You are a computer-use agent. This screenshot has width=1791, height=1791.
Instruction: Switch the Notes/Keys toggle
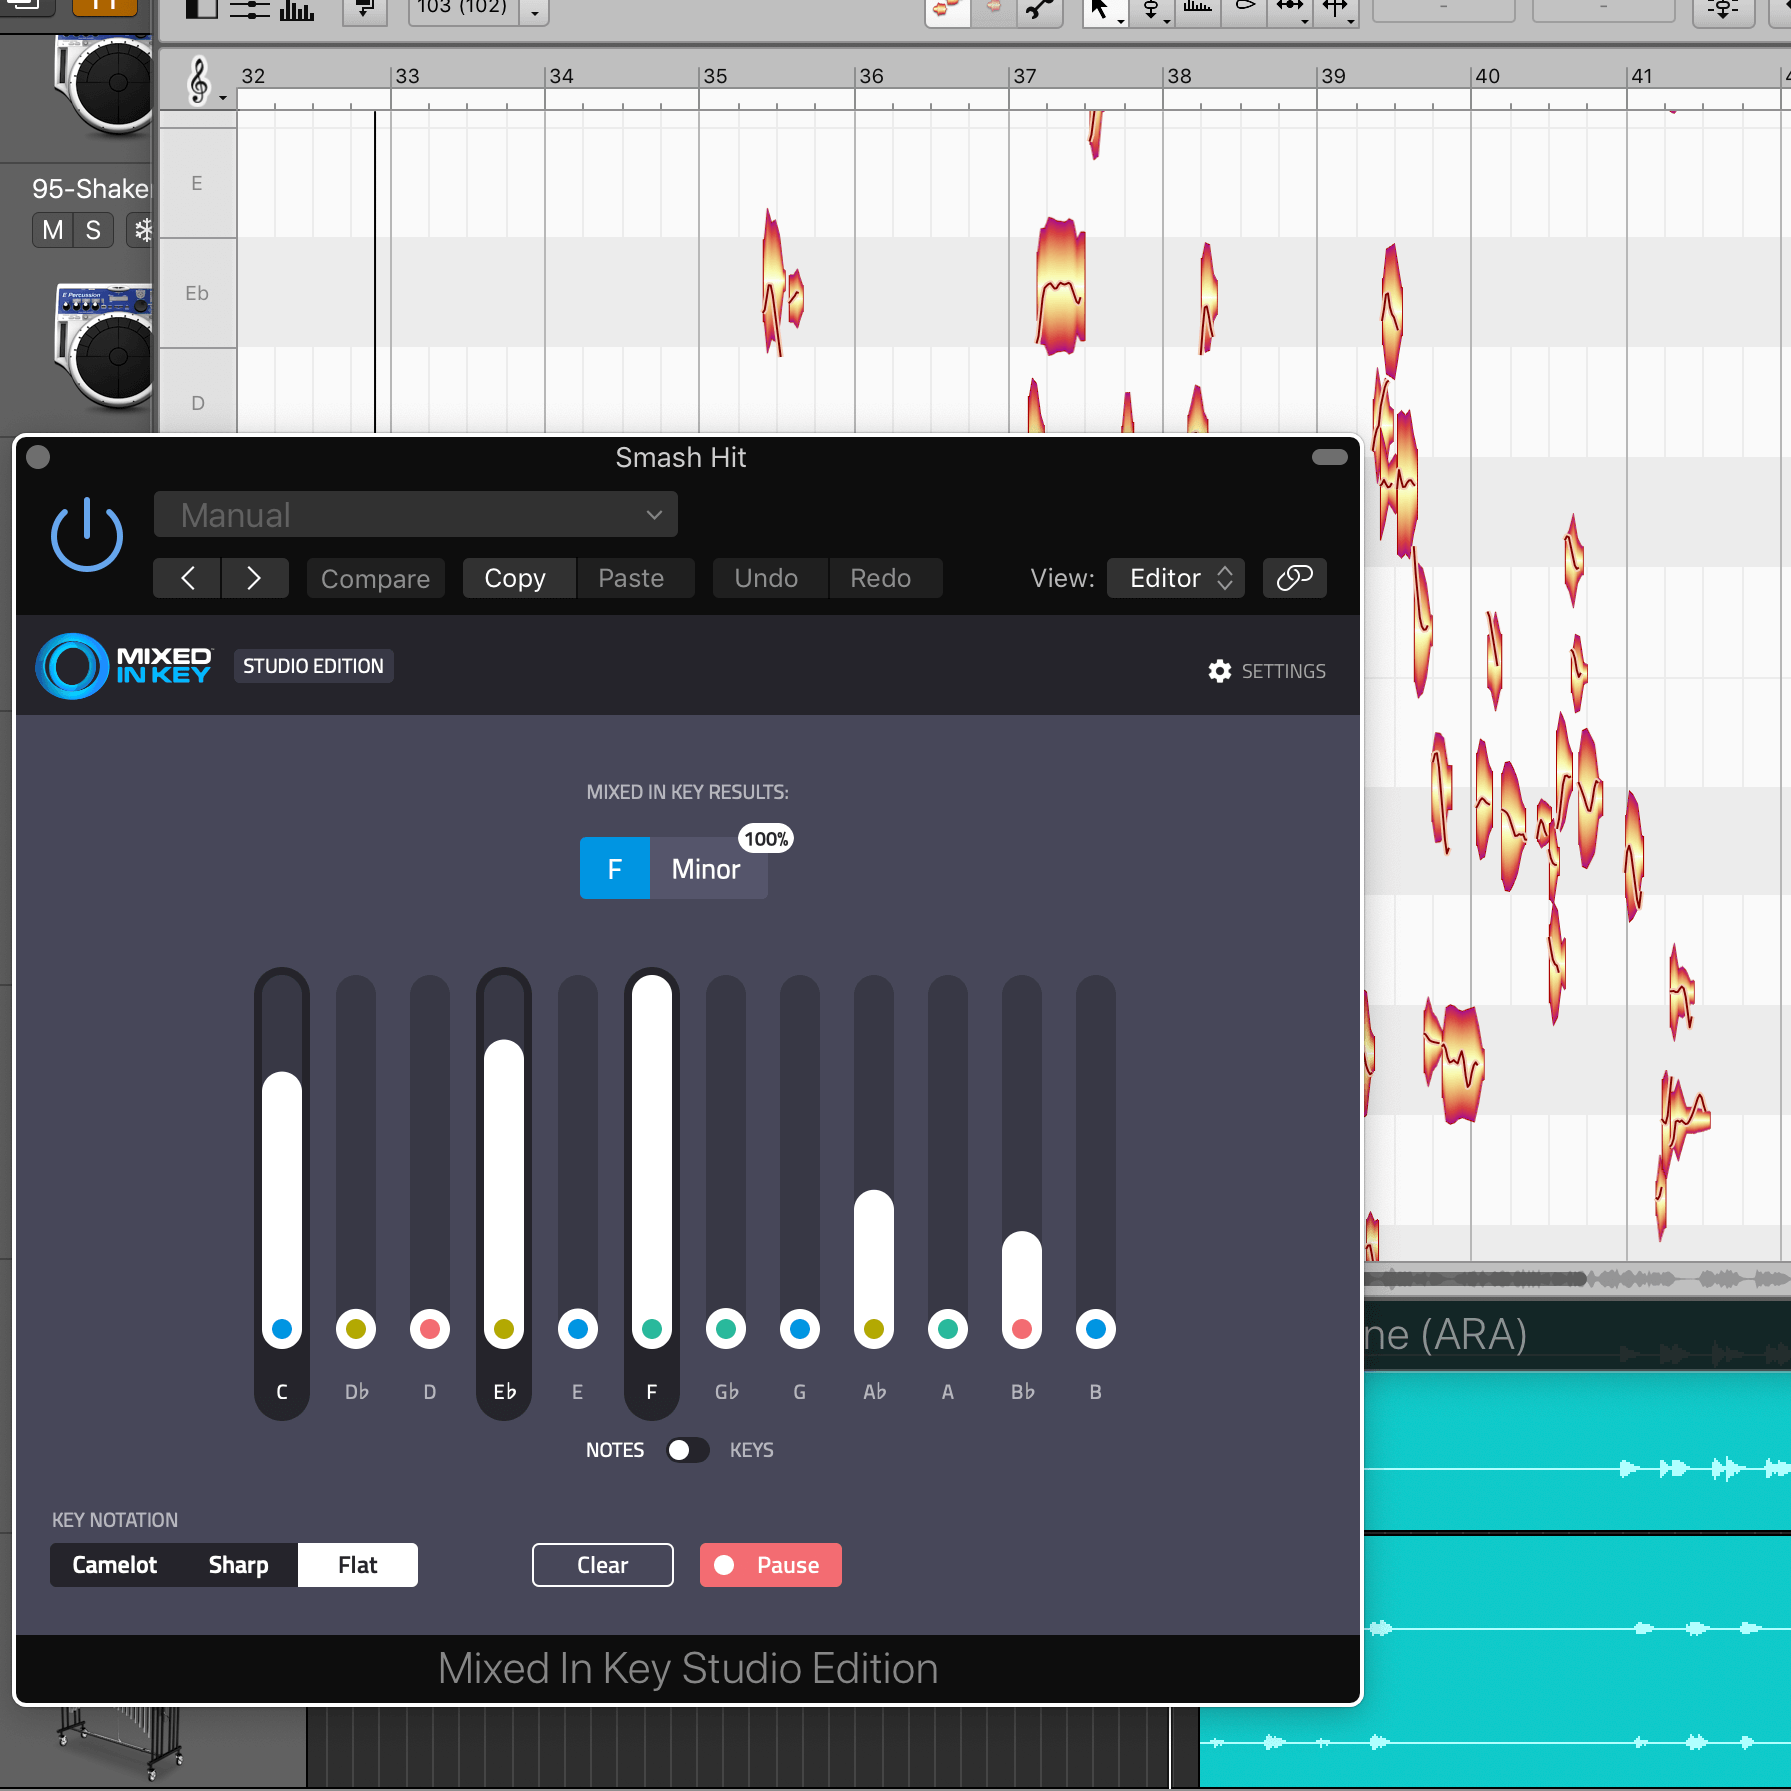click(687, 1450)
